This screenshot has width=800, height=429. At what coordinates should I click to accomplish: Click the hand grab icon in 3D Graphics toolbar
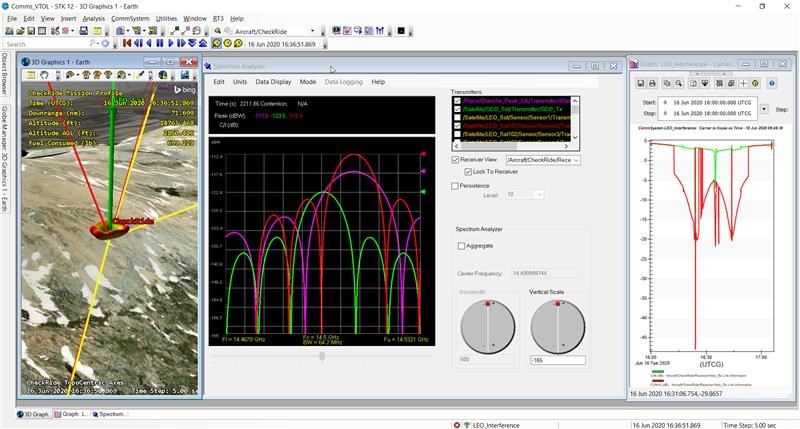(x=44, y=75)
